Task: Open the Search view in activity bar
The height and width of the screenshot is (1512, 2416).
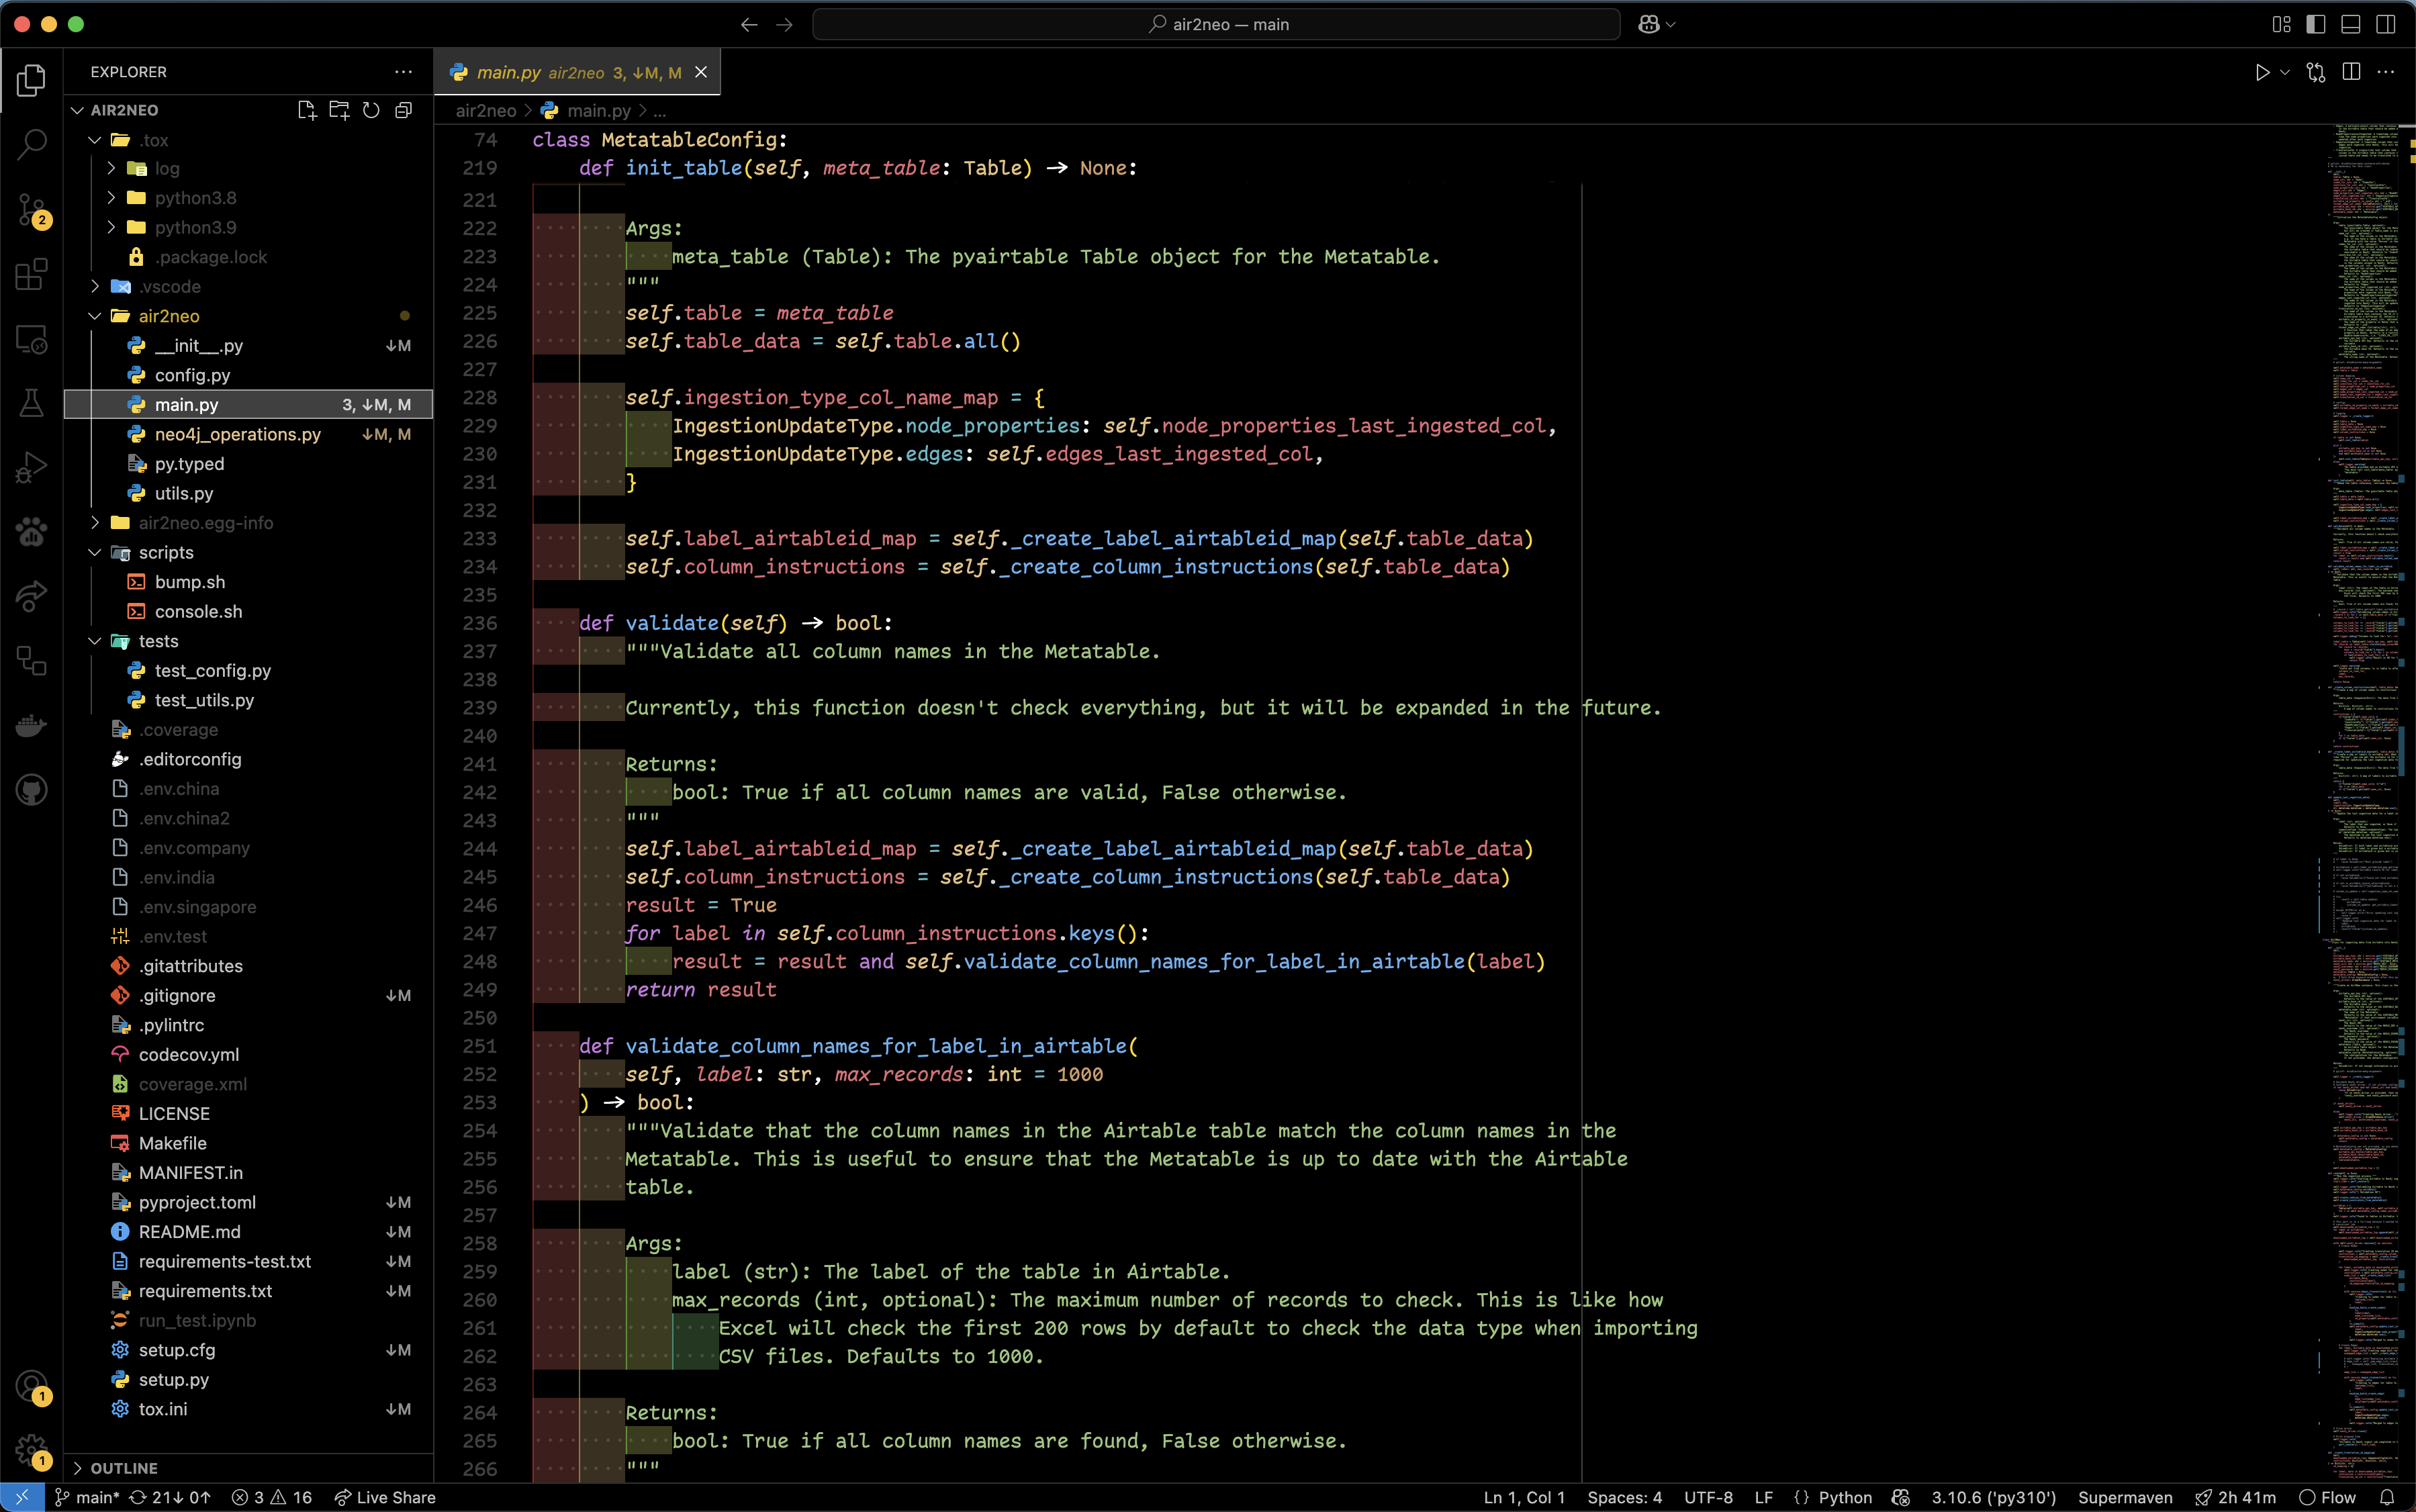Action: pyautogui.click(x=31, y=144)
